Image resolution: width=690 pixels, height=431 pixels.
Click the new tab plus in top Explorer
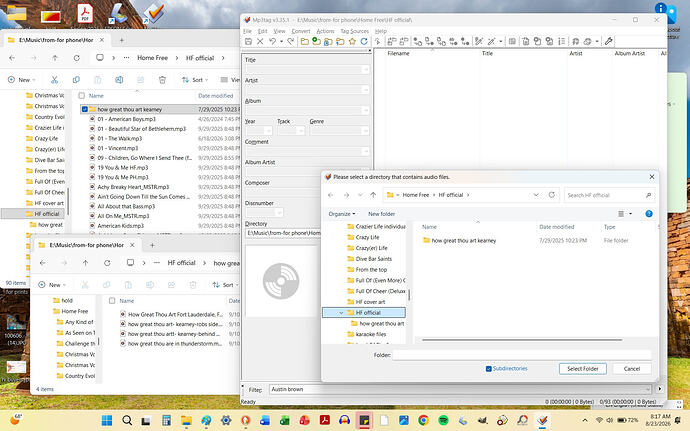121,40
